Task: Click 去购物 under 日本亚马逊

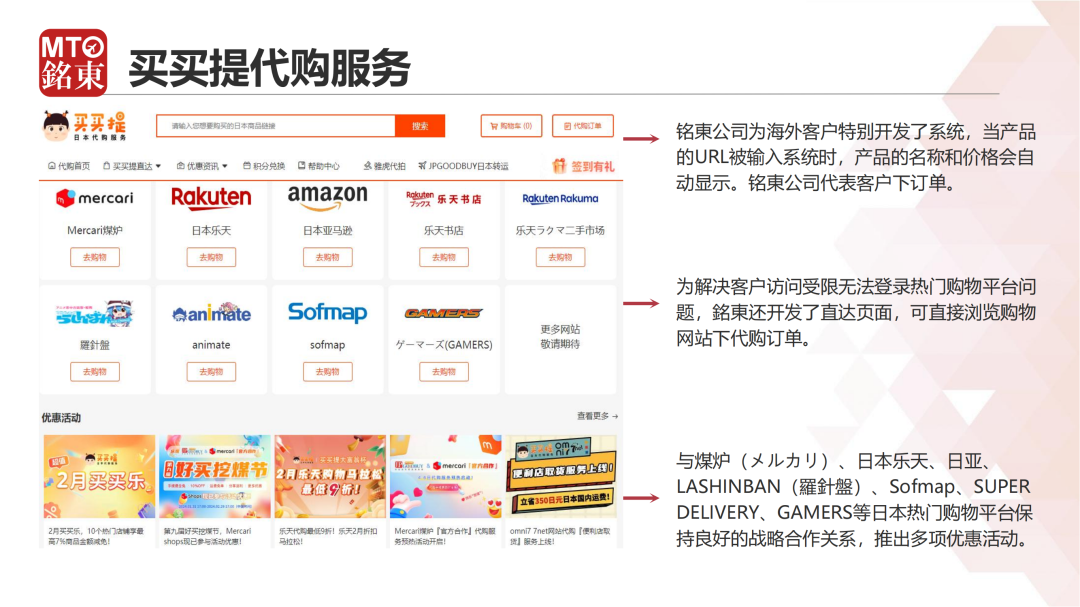Action: [327, 257]
